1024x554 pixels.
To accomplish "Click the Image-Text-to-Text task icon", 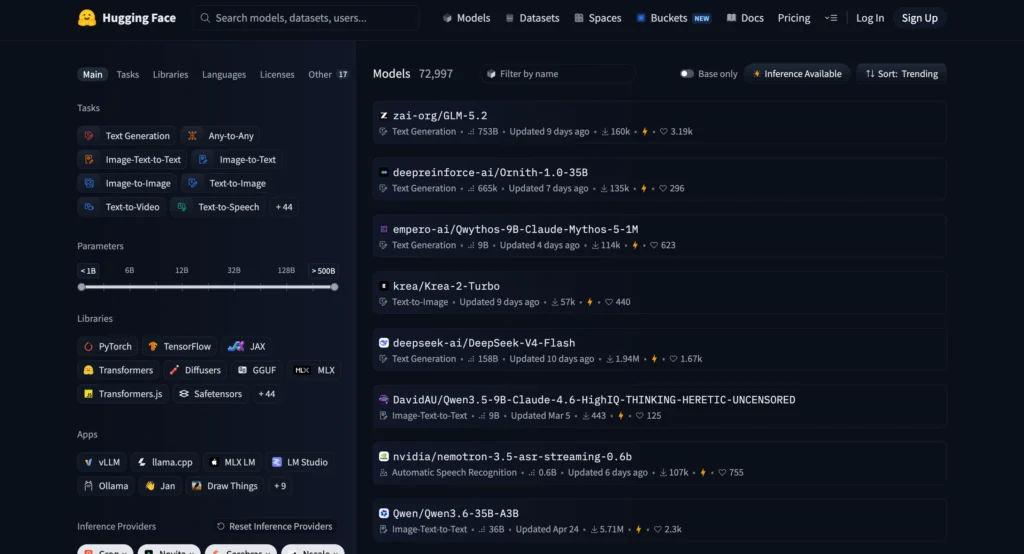I will (x=89, y=159).
